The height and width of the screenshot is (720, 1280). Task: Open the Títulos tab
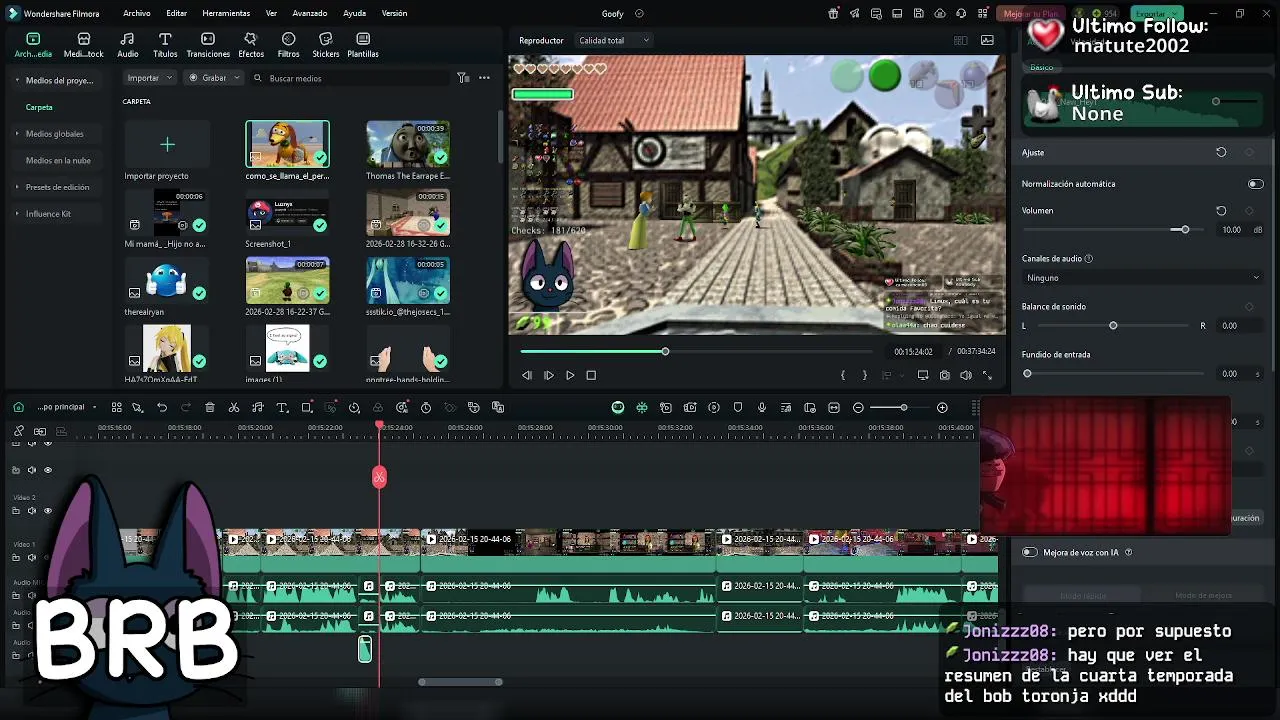[165, 45]
